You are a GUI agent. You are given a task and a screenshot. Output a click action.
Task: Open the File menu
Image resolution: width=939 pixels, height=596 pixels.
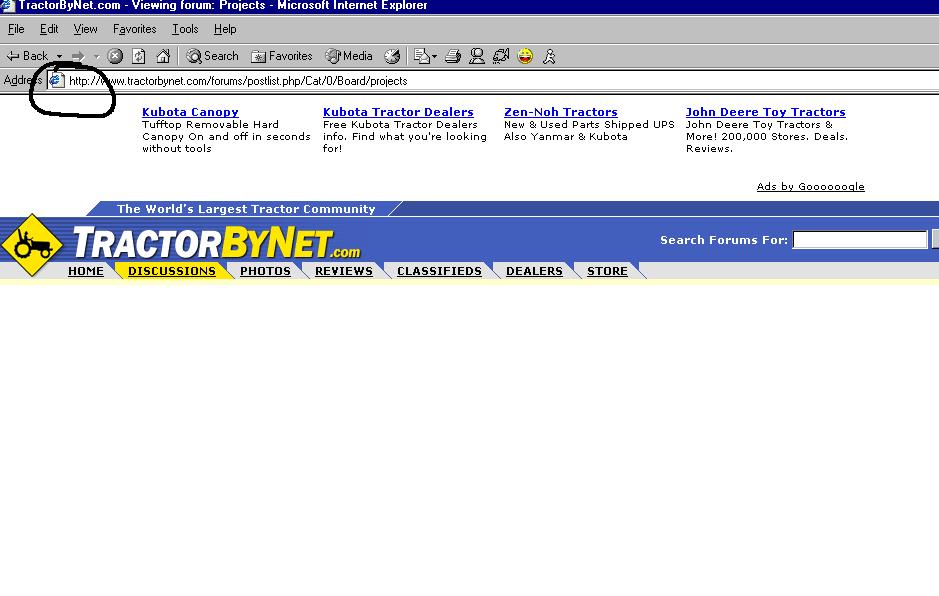point(16,29)
